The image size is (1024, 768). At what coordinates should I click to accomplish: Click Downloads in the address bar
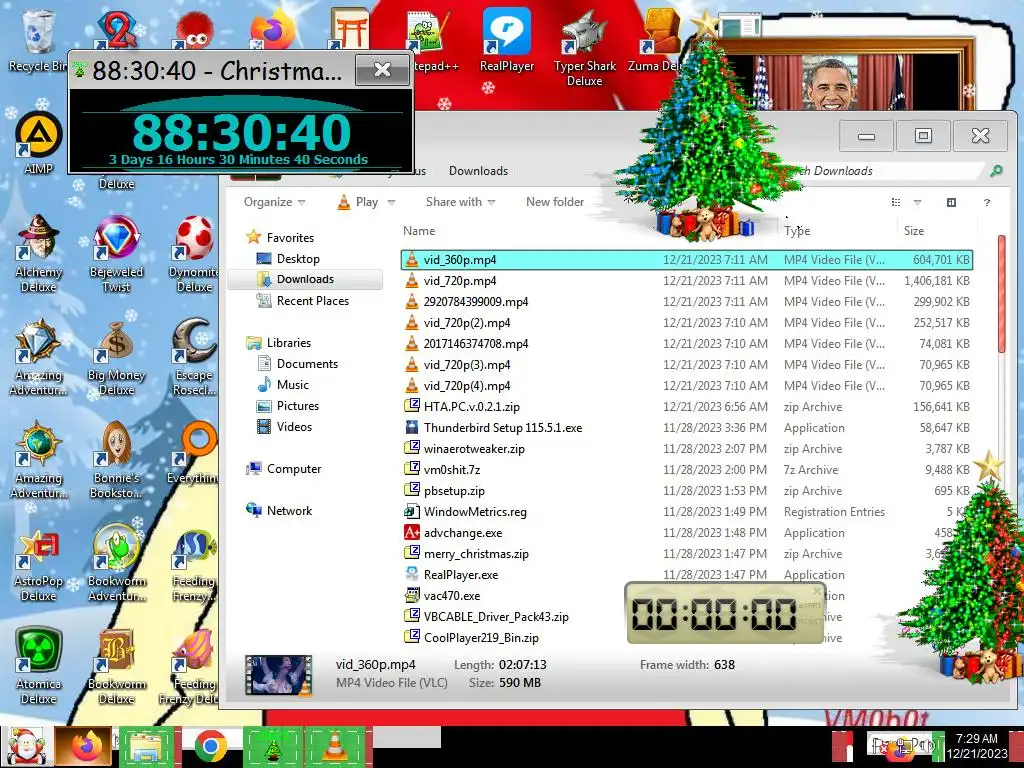478,171
